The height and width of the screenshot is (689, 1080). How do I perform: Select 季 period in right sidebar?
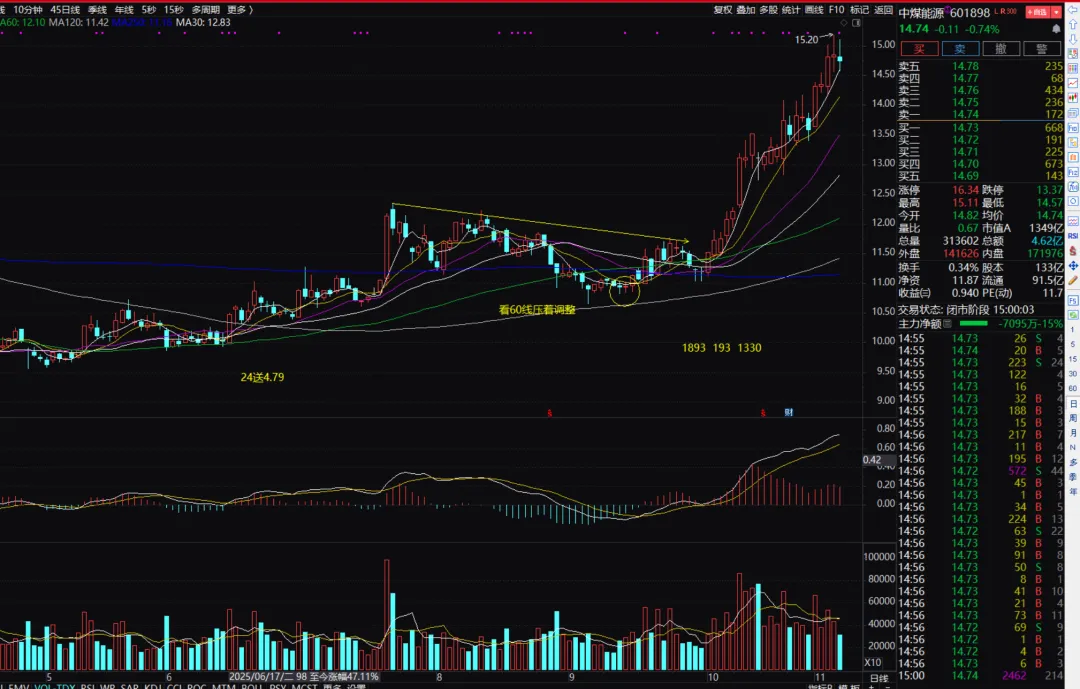(x=1073, y=477)
